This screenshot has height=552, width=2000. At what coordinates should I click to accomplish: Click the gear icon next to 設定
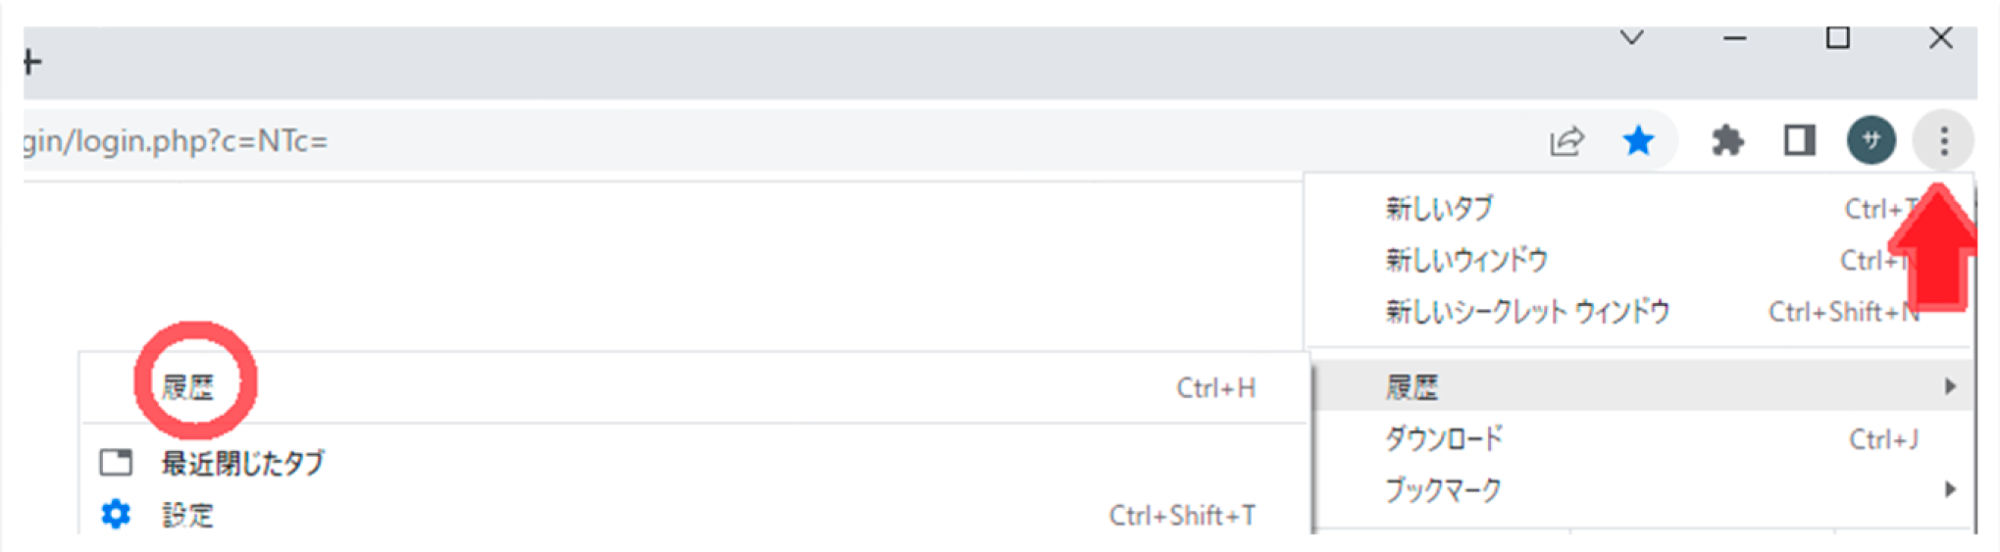pos(116,515)
